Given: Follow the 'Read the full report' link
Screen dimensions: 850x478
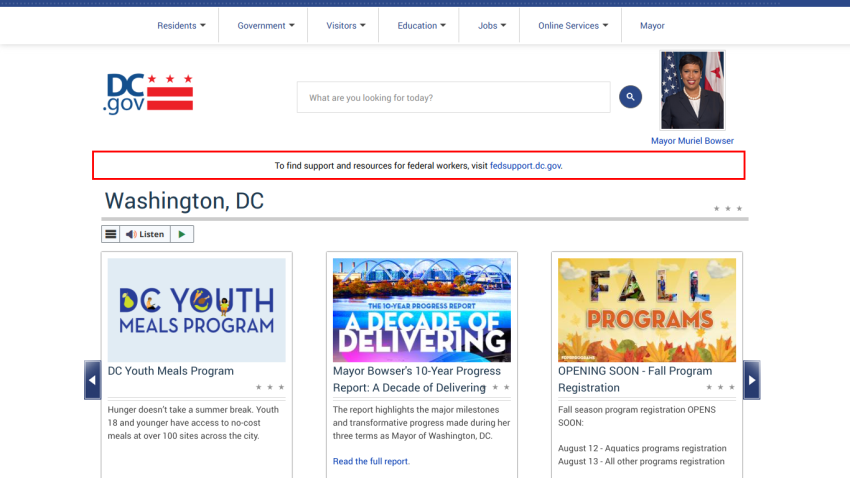Looking at the screenshot, I should point(371,461).
